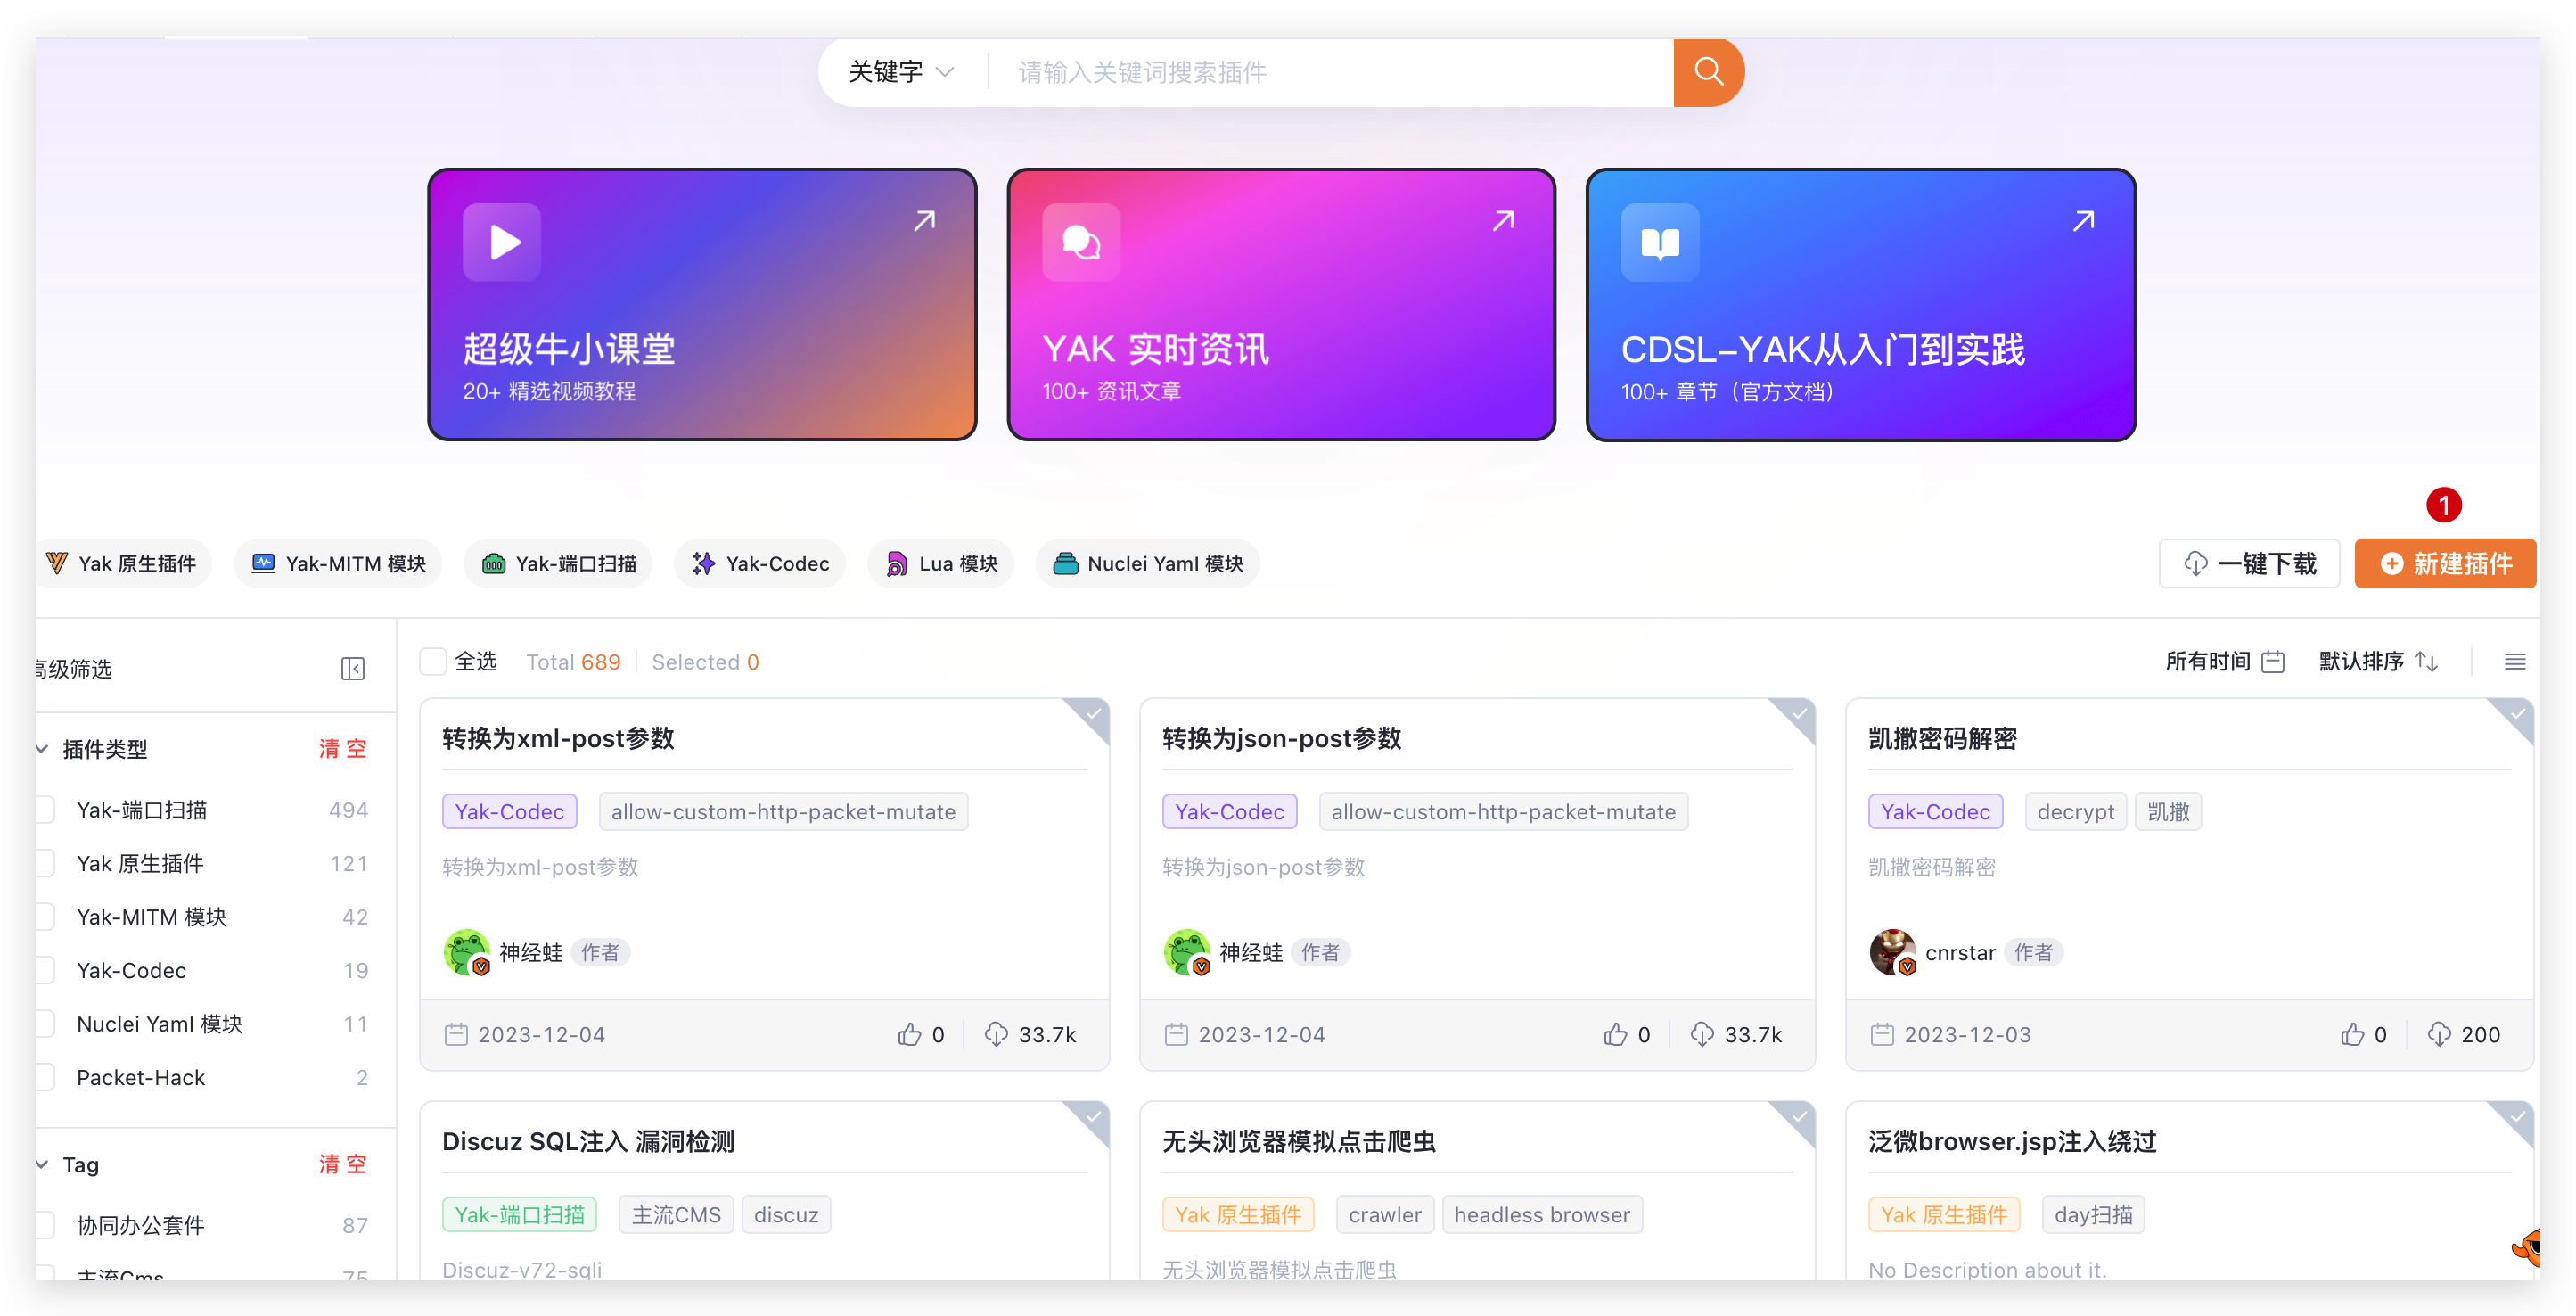The width and height of the screenshot is (2576, 1316).
Task: Open CDSL-YAK docs arrow icon
Action: click(2083, 221)
